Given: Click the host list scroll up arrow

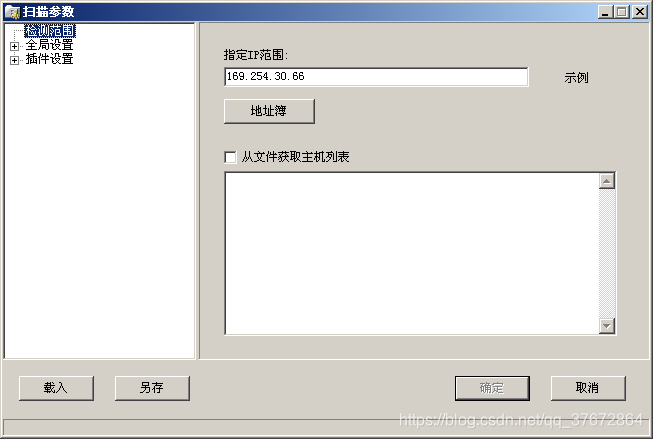Looking at the screenshot, I should 607,181.
